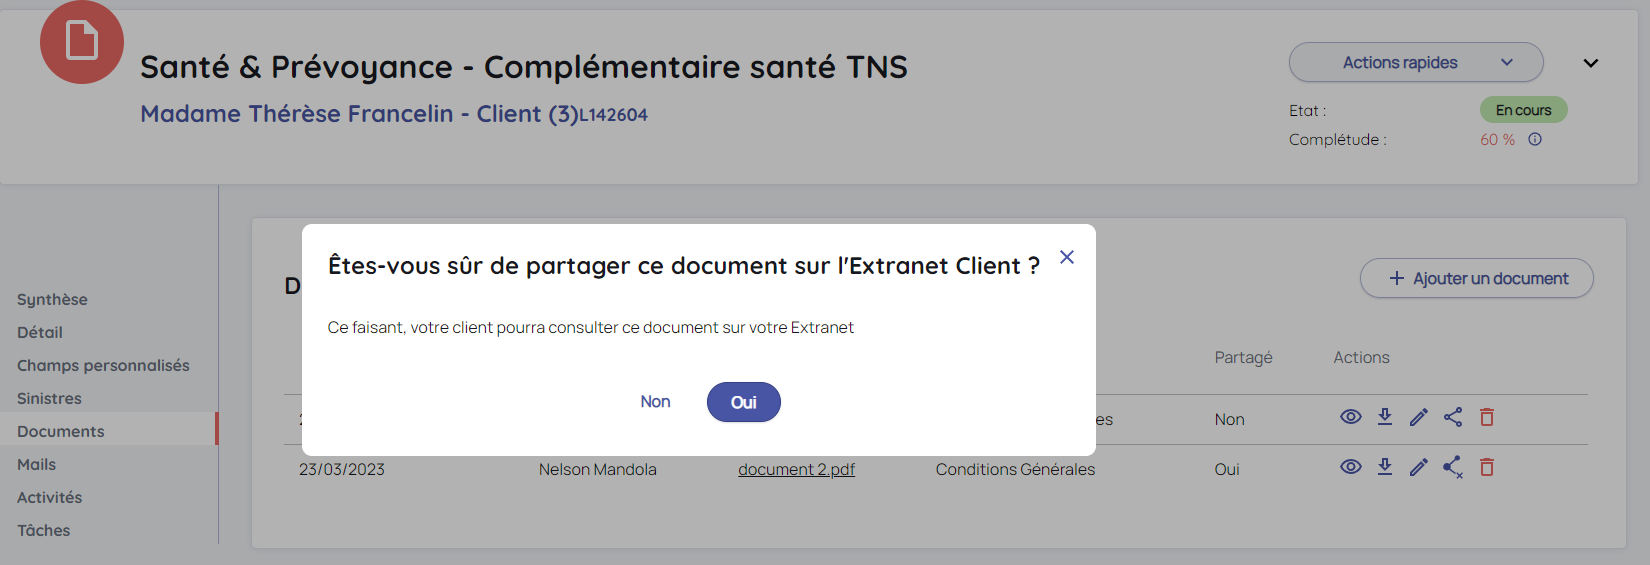Image resolution: width=1650 pixels, height=565 pixels.
Task: View document 2.pdf with the eye icon
Action: click(1350, 467)
